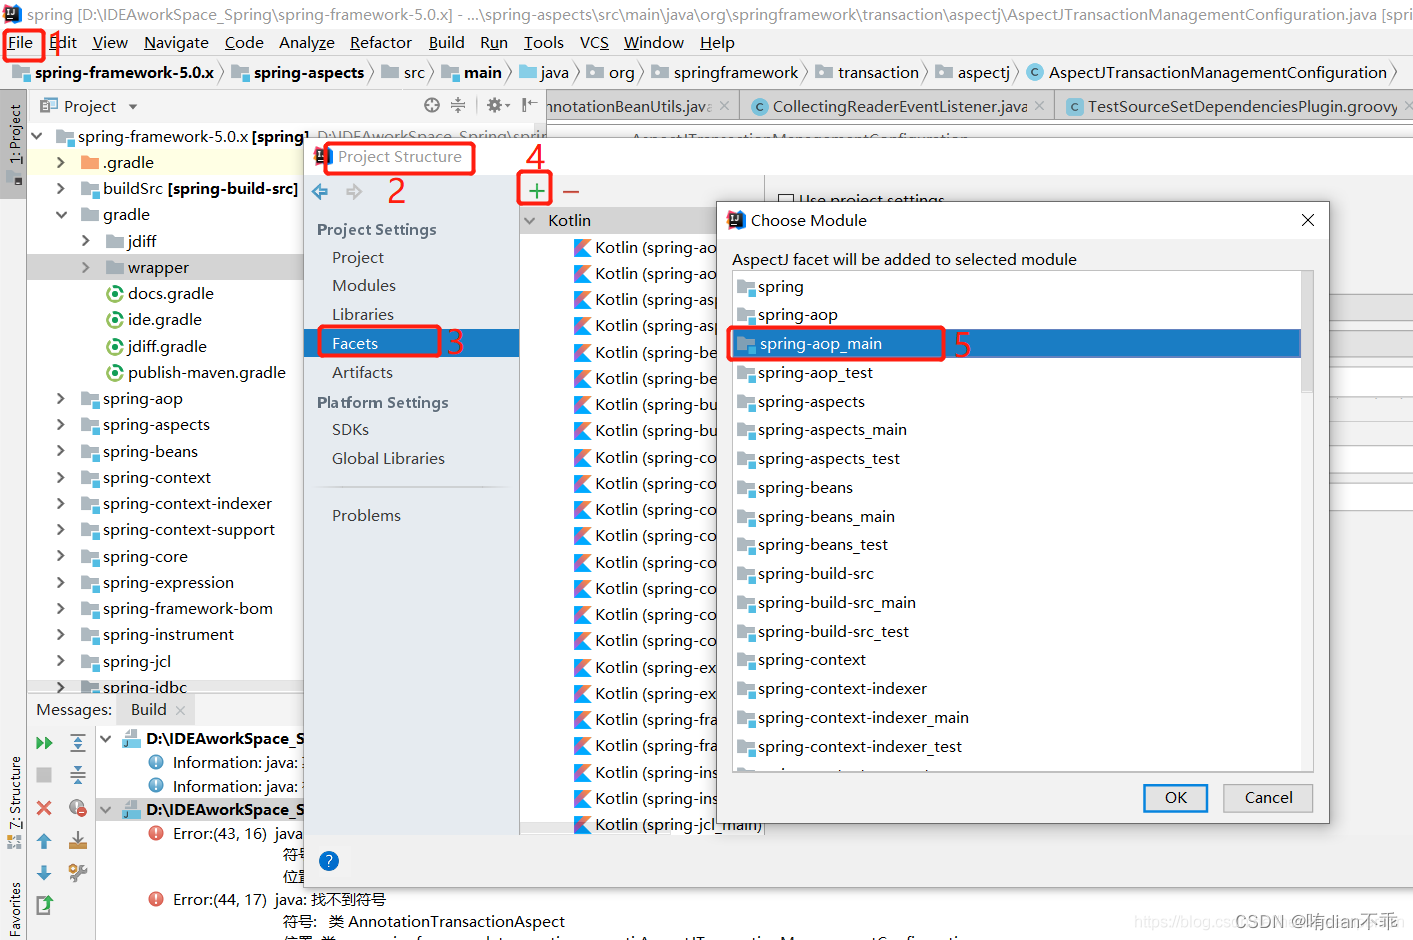Click the locate/scroll from source target icon
The height and width of the screenshot is (940, 1413).
coord(432,105)
